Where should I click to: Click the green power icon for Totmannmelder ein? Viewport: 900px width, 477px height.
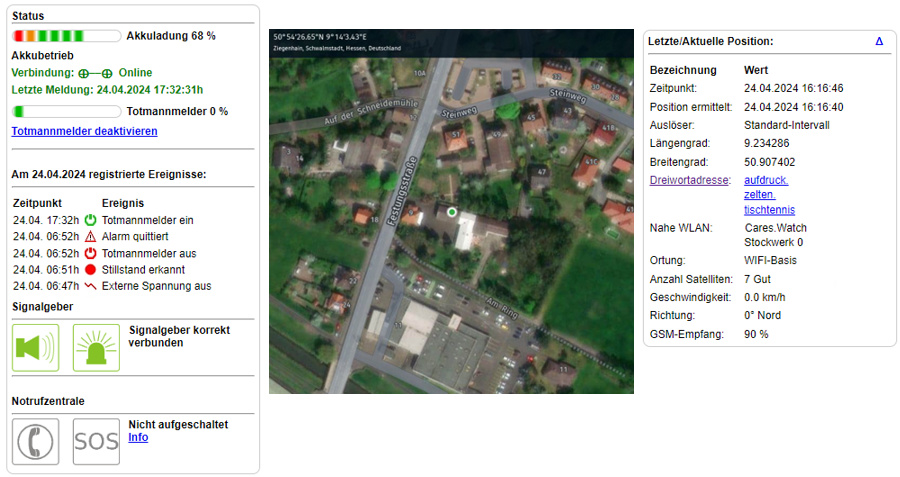[90, 220]
